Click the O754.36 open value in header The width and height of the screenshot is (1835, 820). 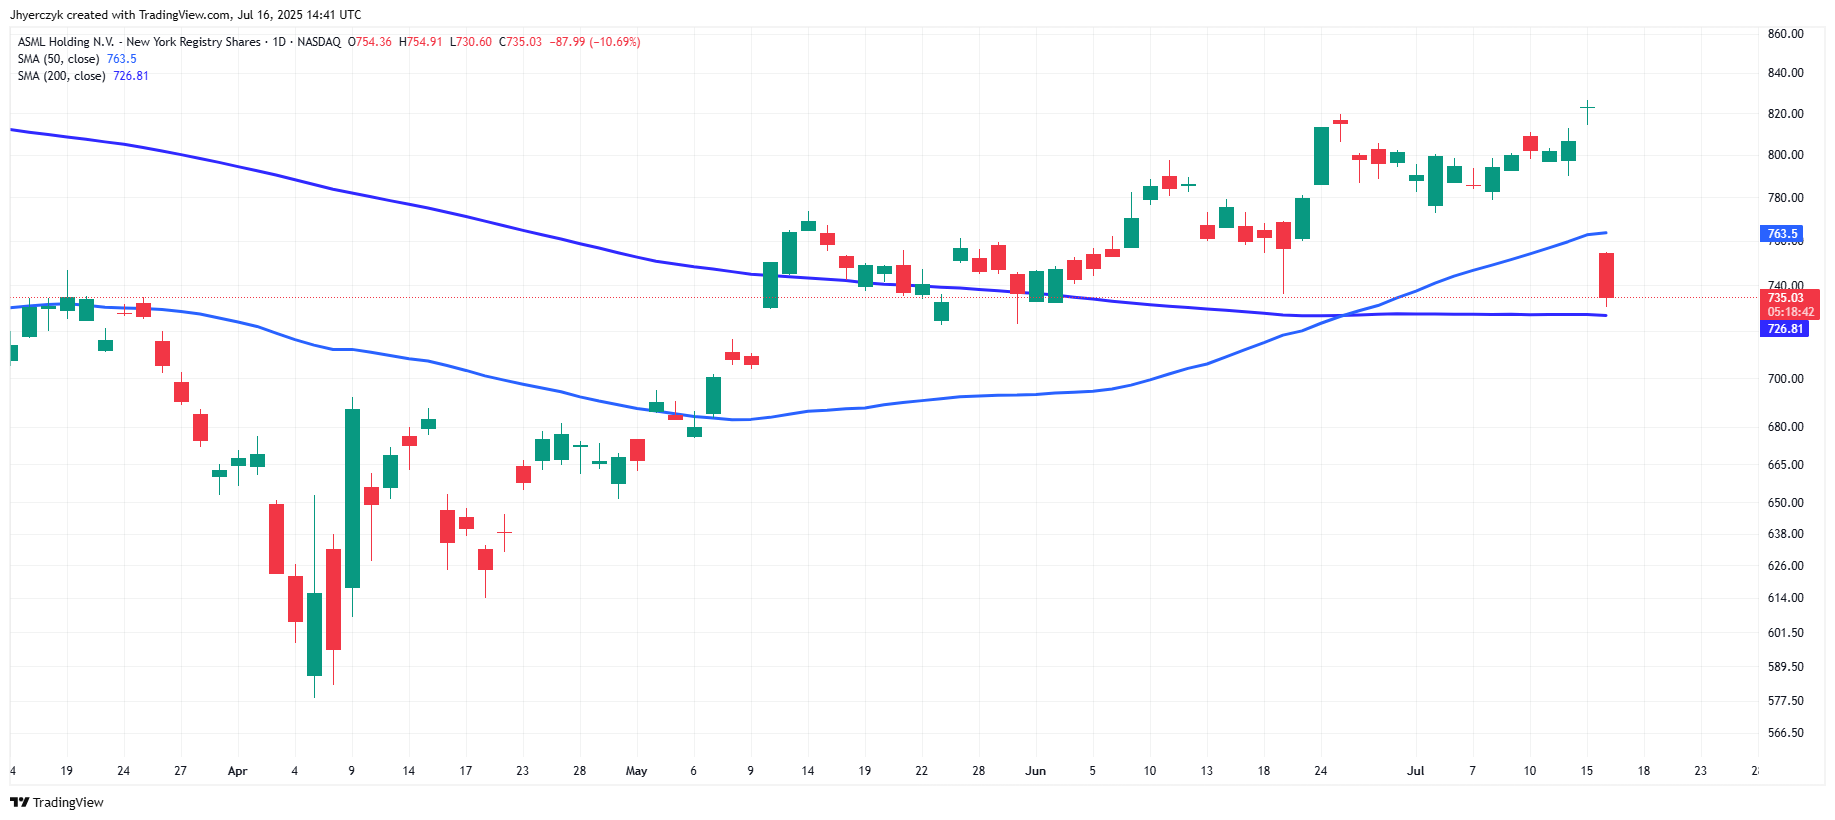point(370,42)
